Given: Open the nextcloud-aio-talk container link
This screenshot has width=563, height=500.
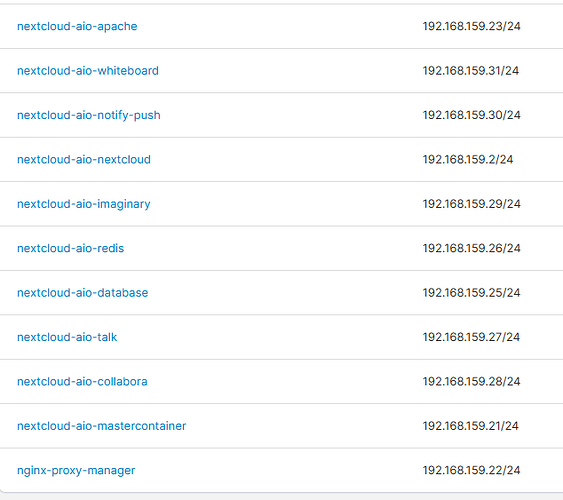Looking at the screenshot, I should 67,337.
